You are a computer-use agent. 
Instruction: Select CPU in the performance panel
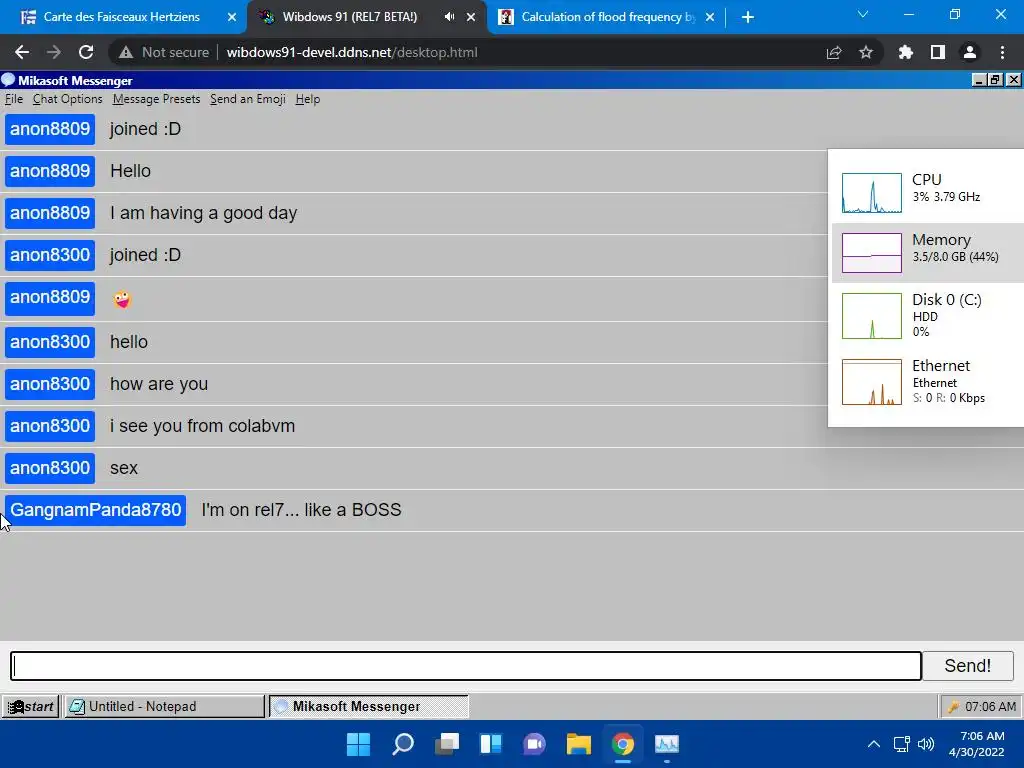927,193
